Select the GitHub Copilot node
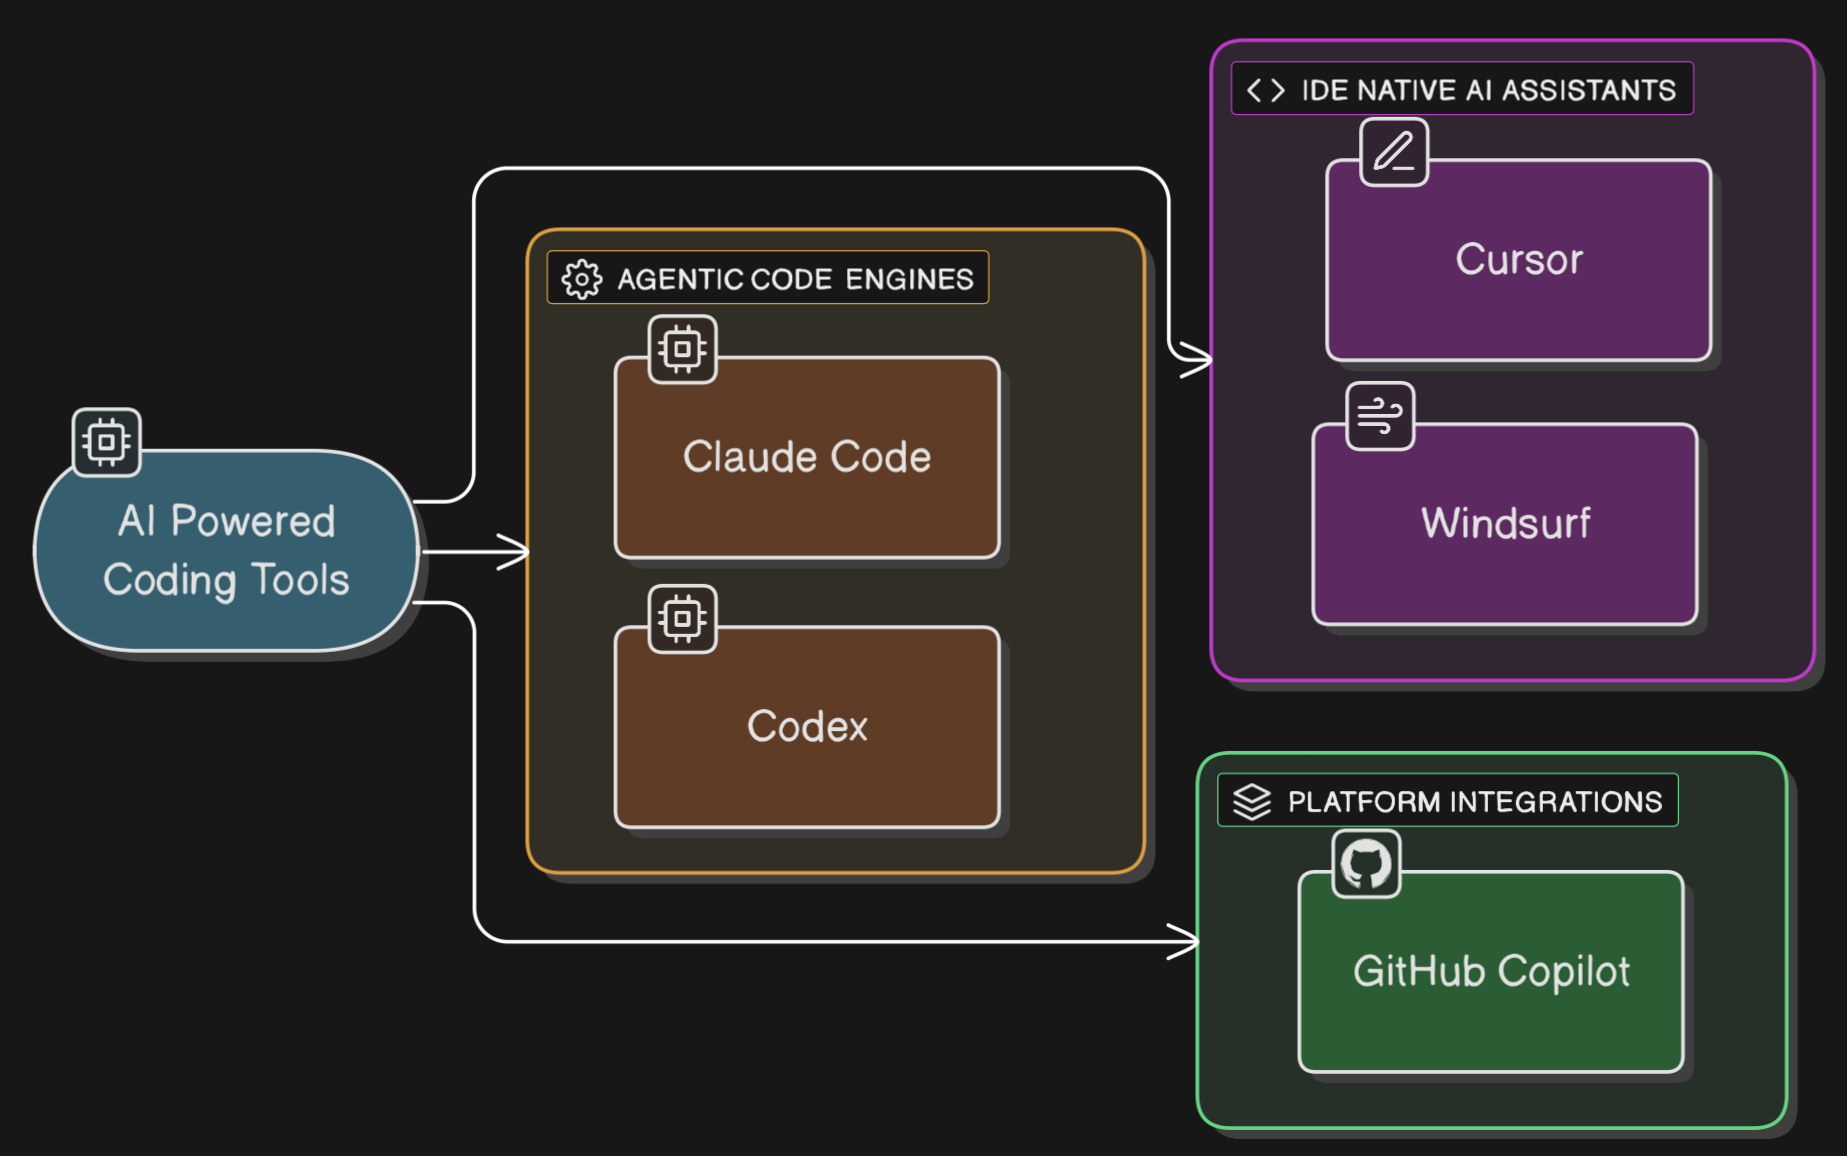Image resolution: width=1847 pixels, height=1156 pixels. [x=1490, y=972]
